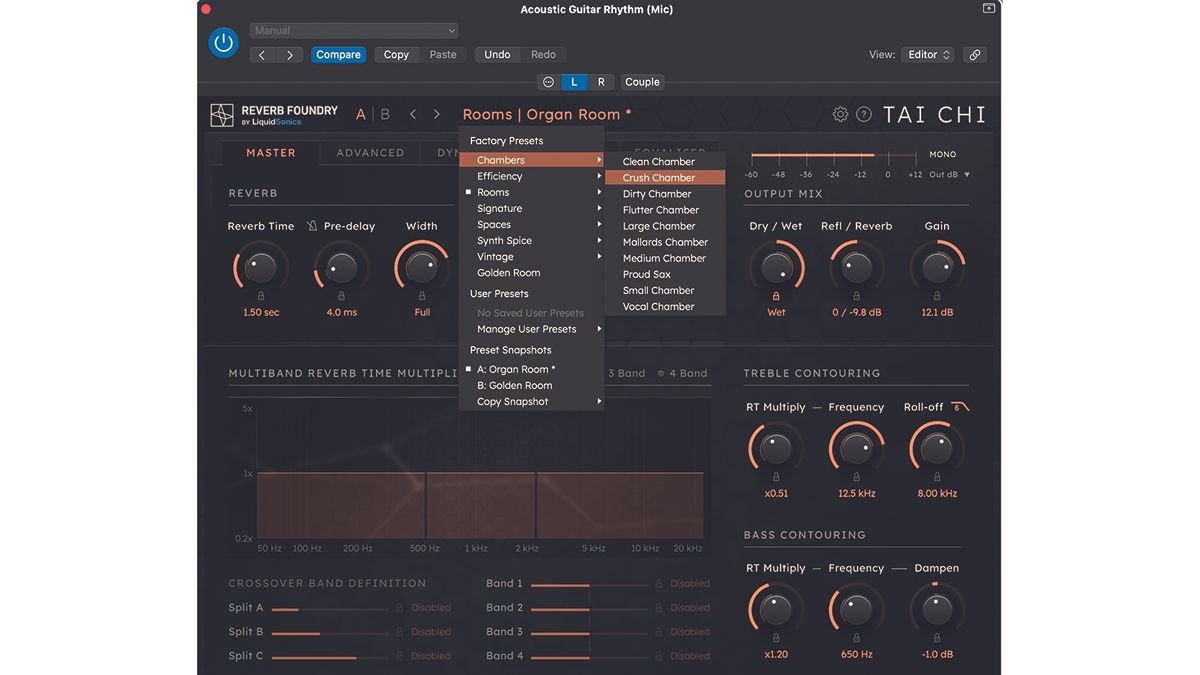The image size is (1200, 675).
Task: Open Tai Chi settings via the gear icon
Action: [841, 114]
